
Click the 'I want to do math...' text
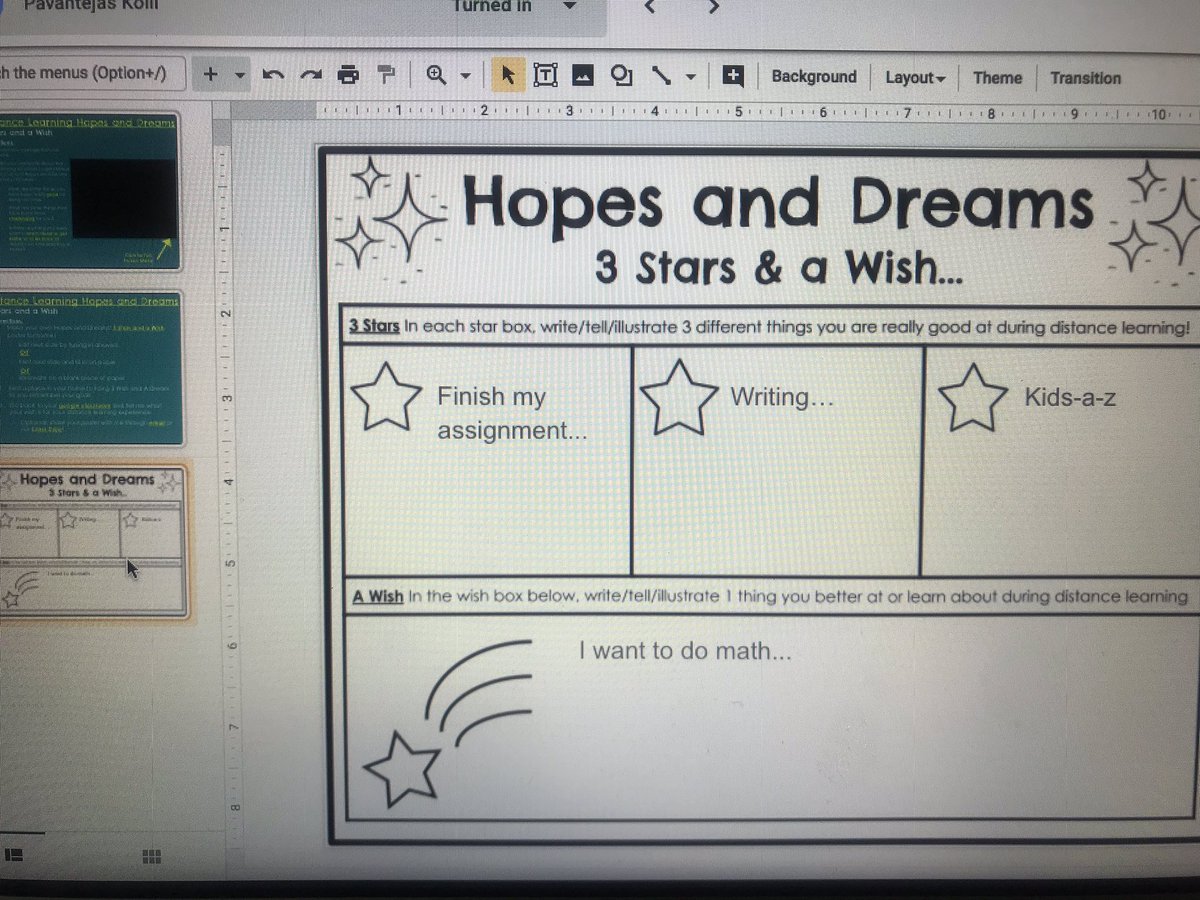tap(686, 652)
